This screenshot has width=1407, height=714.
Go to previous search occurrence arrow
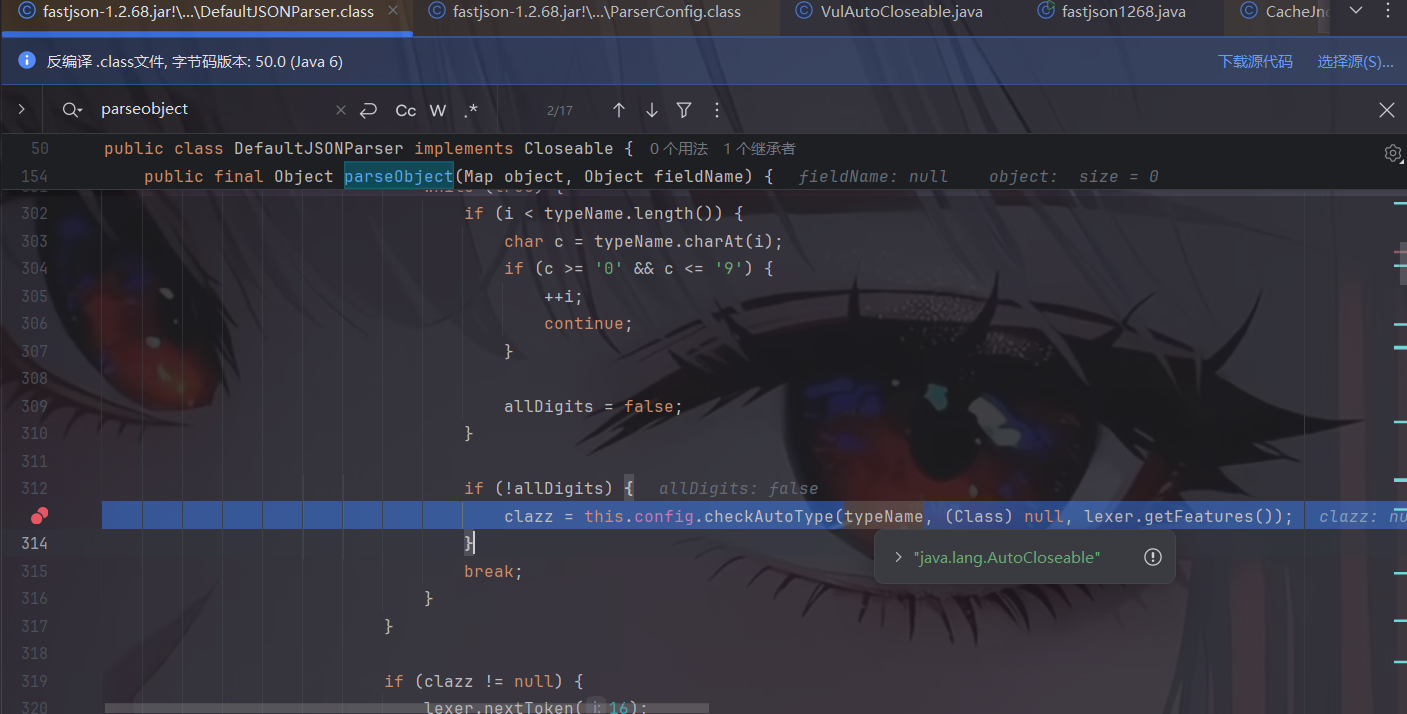[x=619, y=110]
